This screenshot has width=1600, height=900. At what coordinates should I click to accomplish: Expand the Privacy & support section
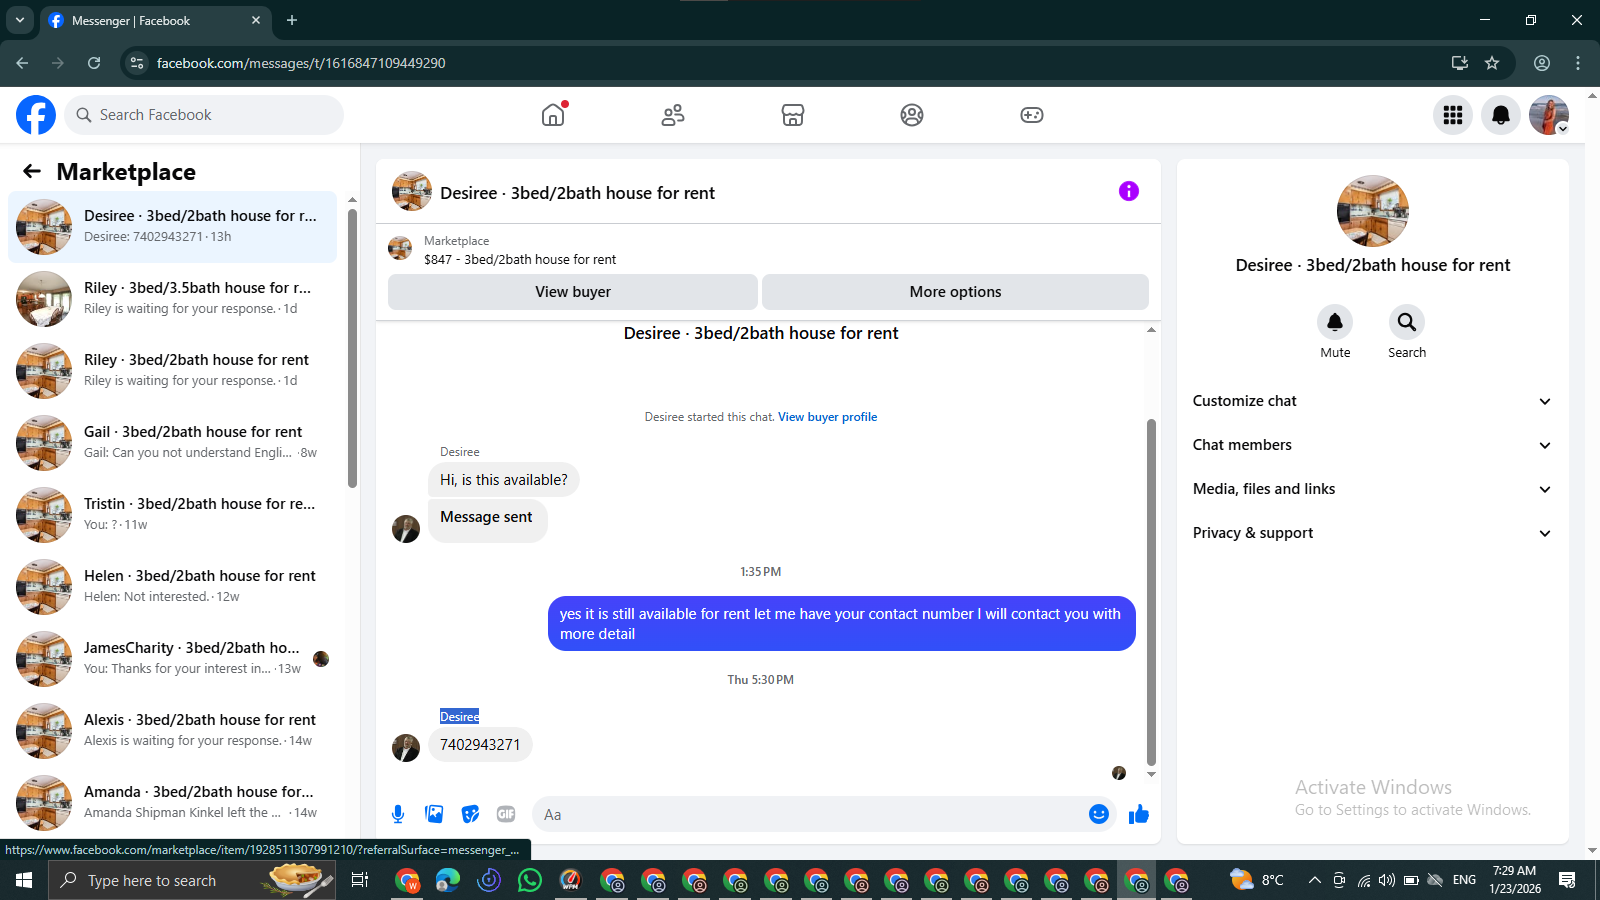[1372, 533]
